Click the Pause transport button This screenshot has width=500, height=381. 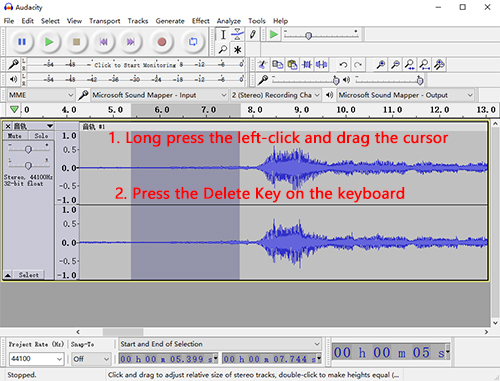(x=22, y=42)
